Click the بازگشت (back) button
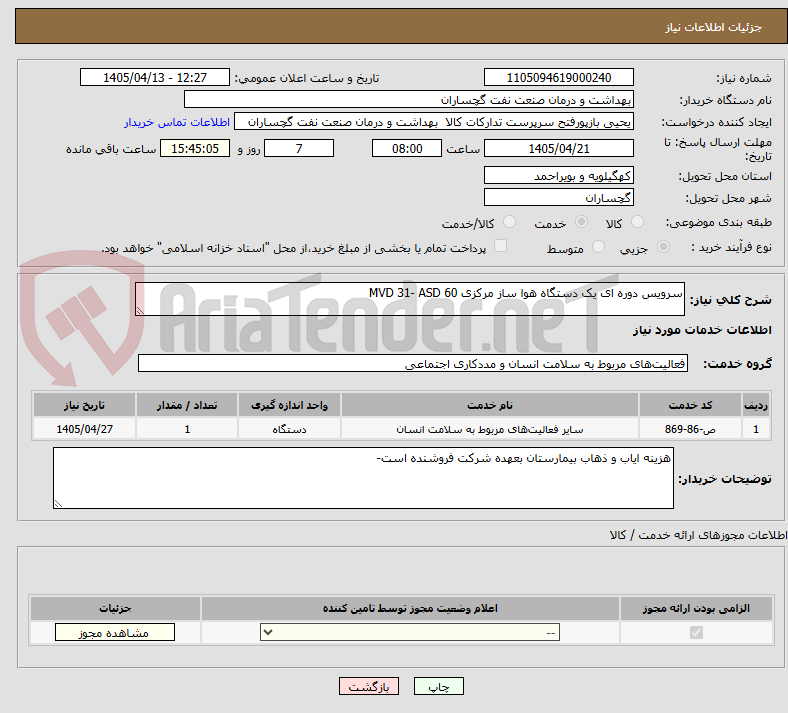 click(369, 686)
